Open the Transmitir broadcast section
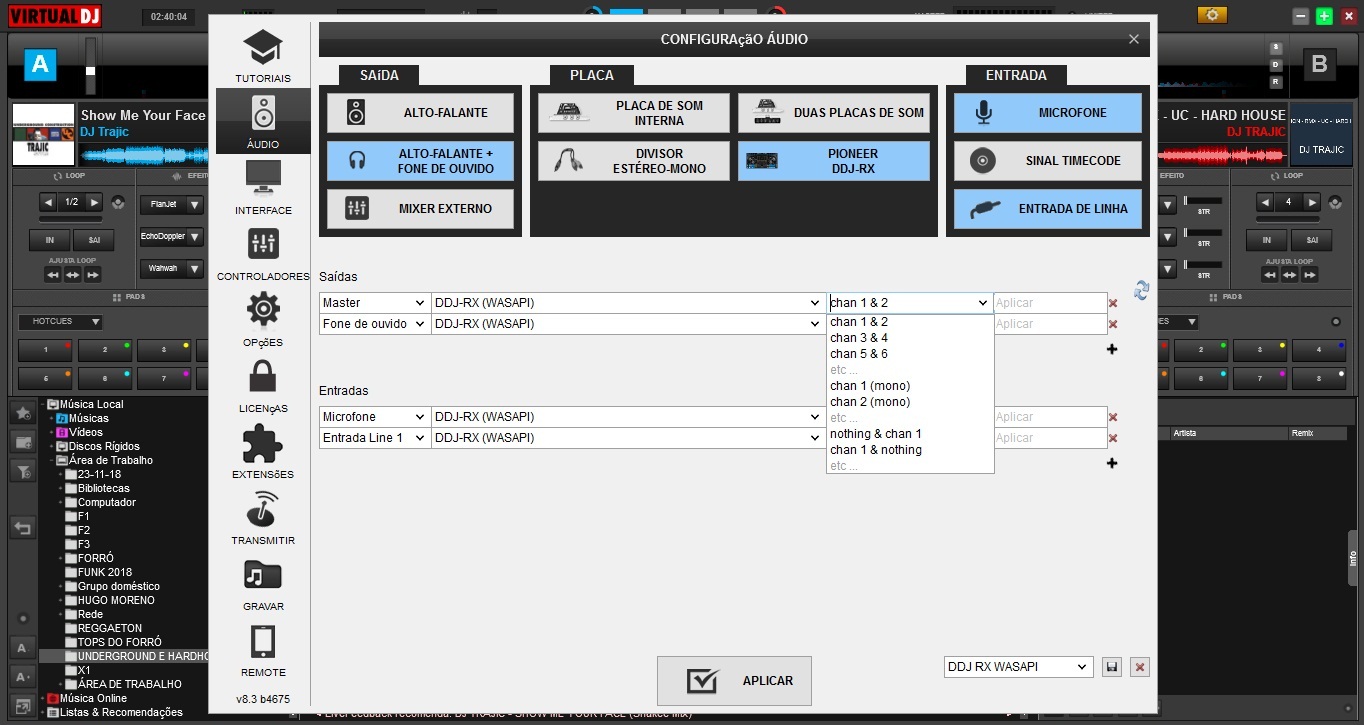This screenshot has width=1364, height=725. pos(263,518)
